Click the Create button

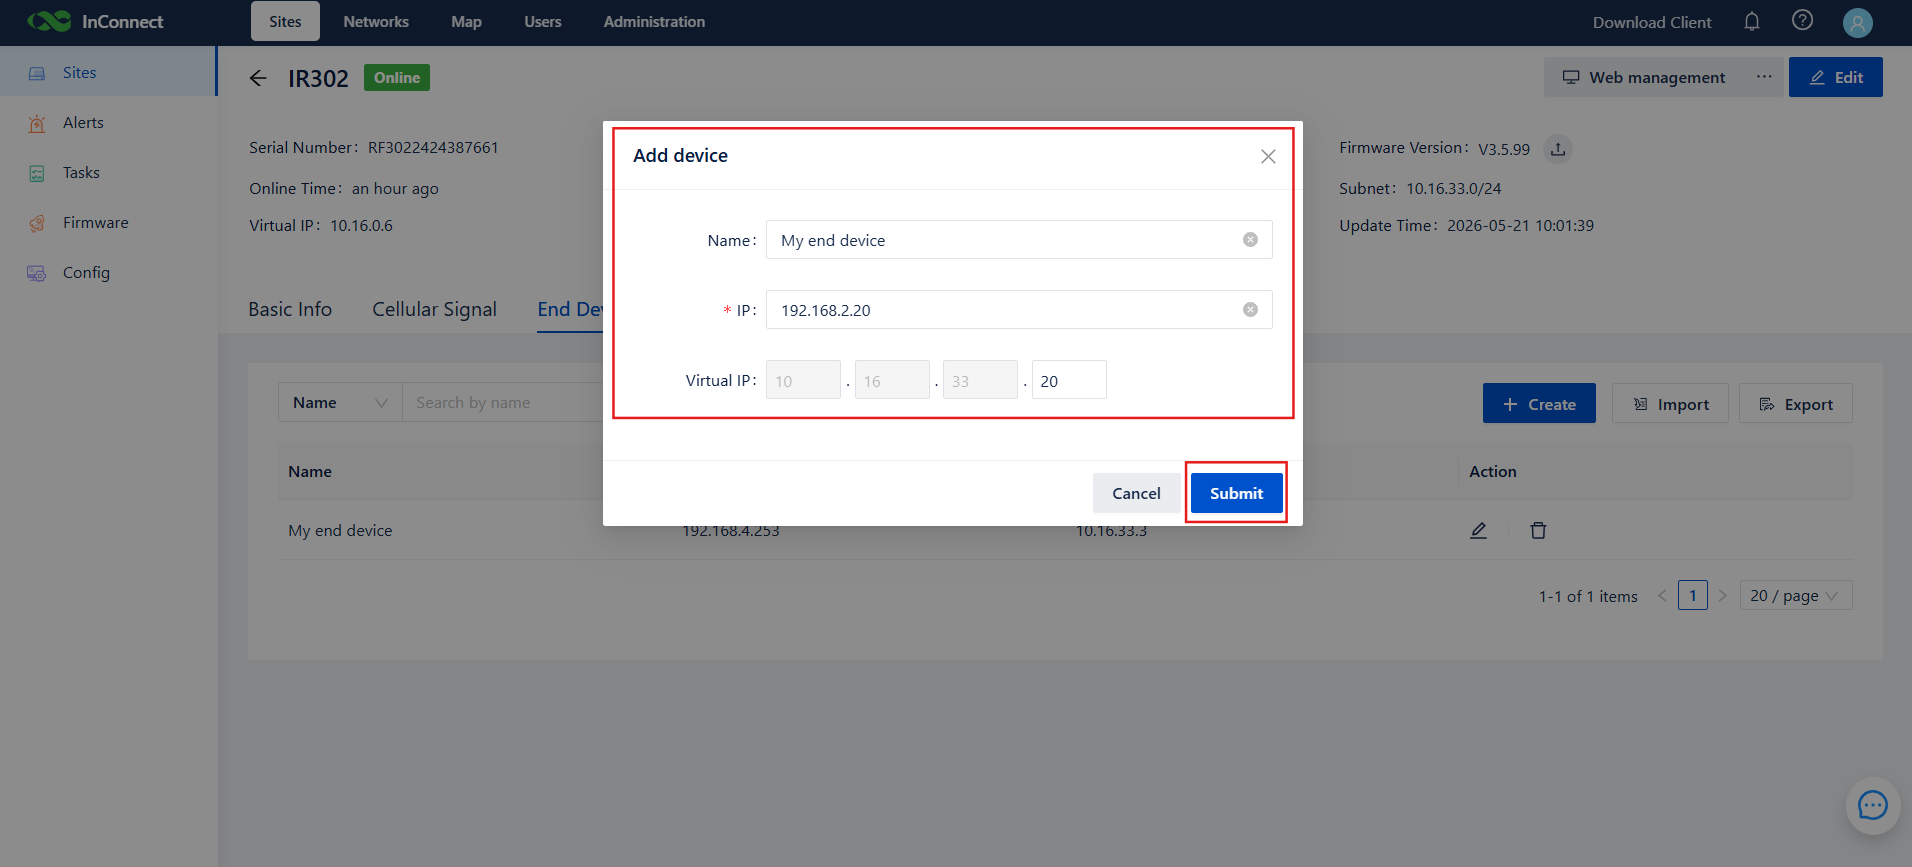click(x=1539, y=403)
